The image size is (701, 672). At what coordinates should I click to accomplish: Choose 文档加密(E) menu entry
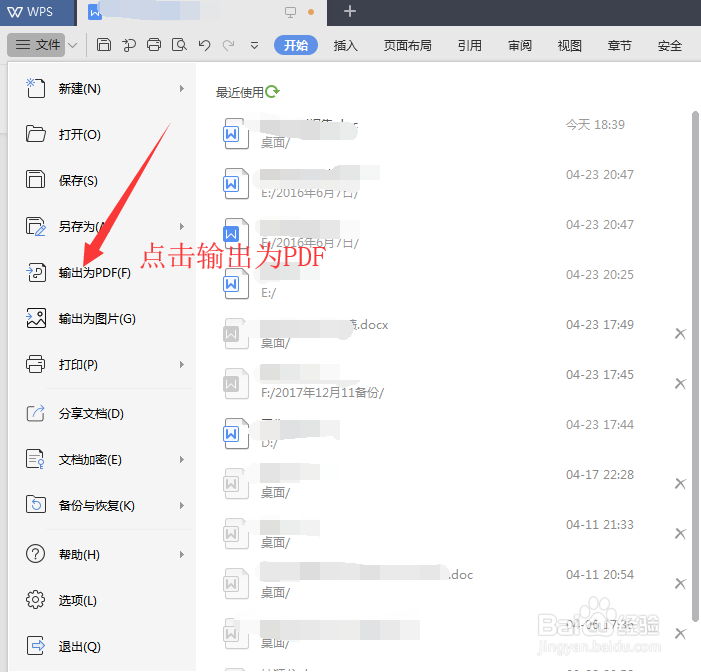pos(102,459)
